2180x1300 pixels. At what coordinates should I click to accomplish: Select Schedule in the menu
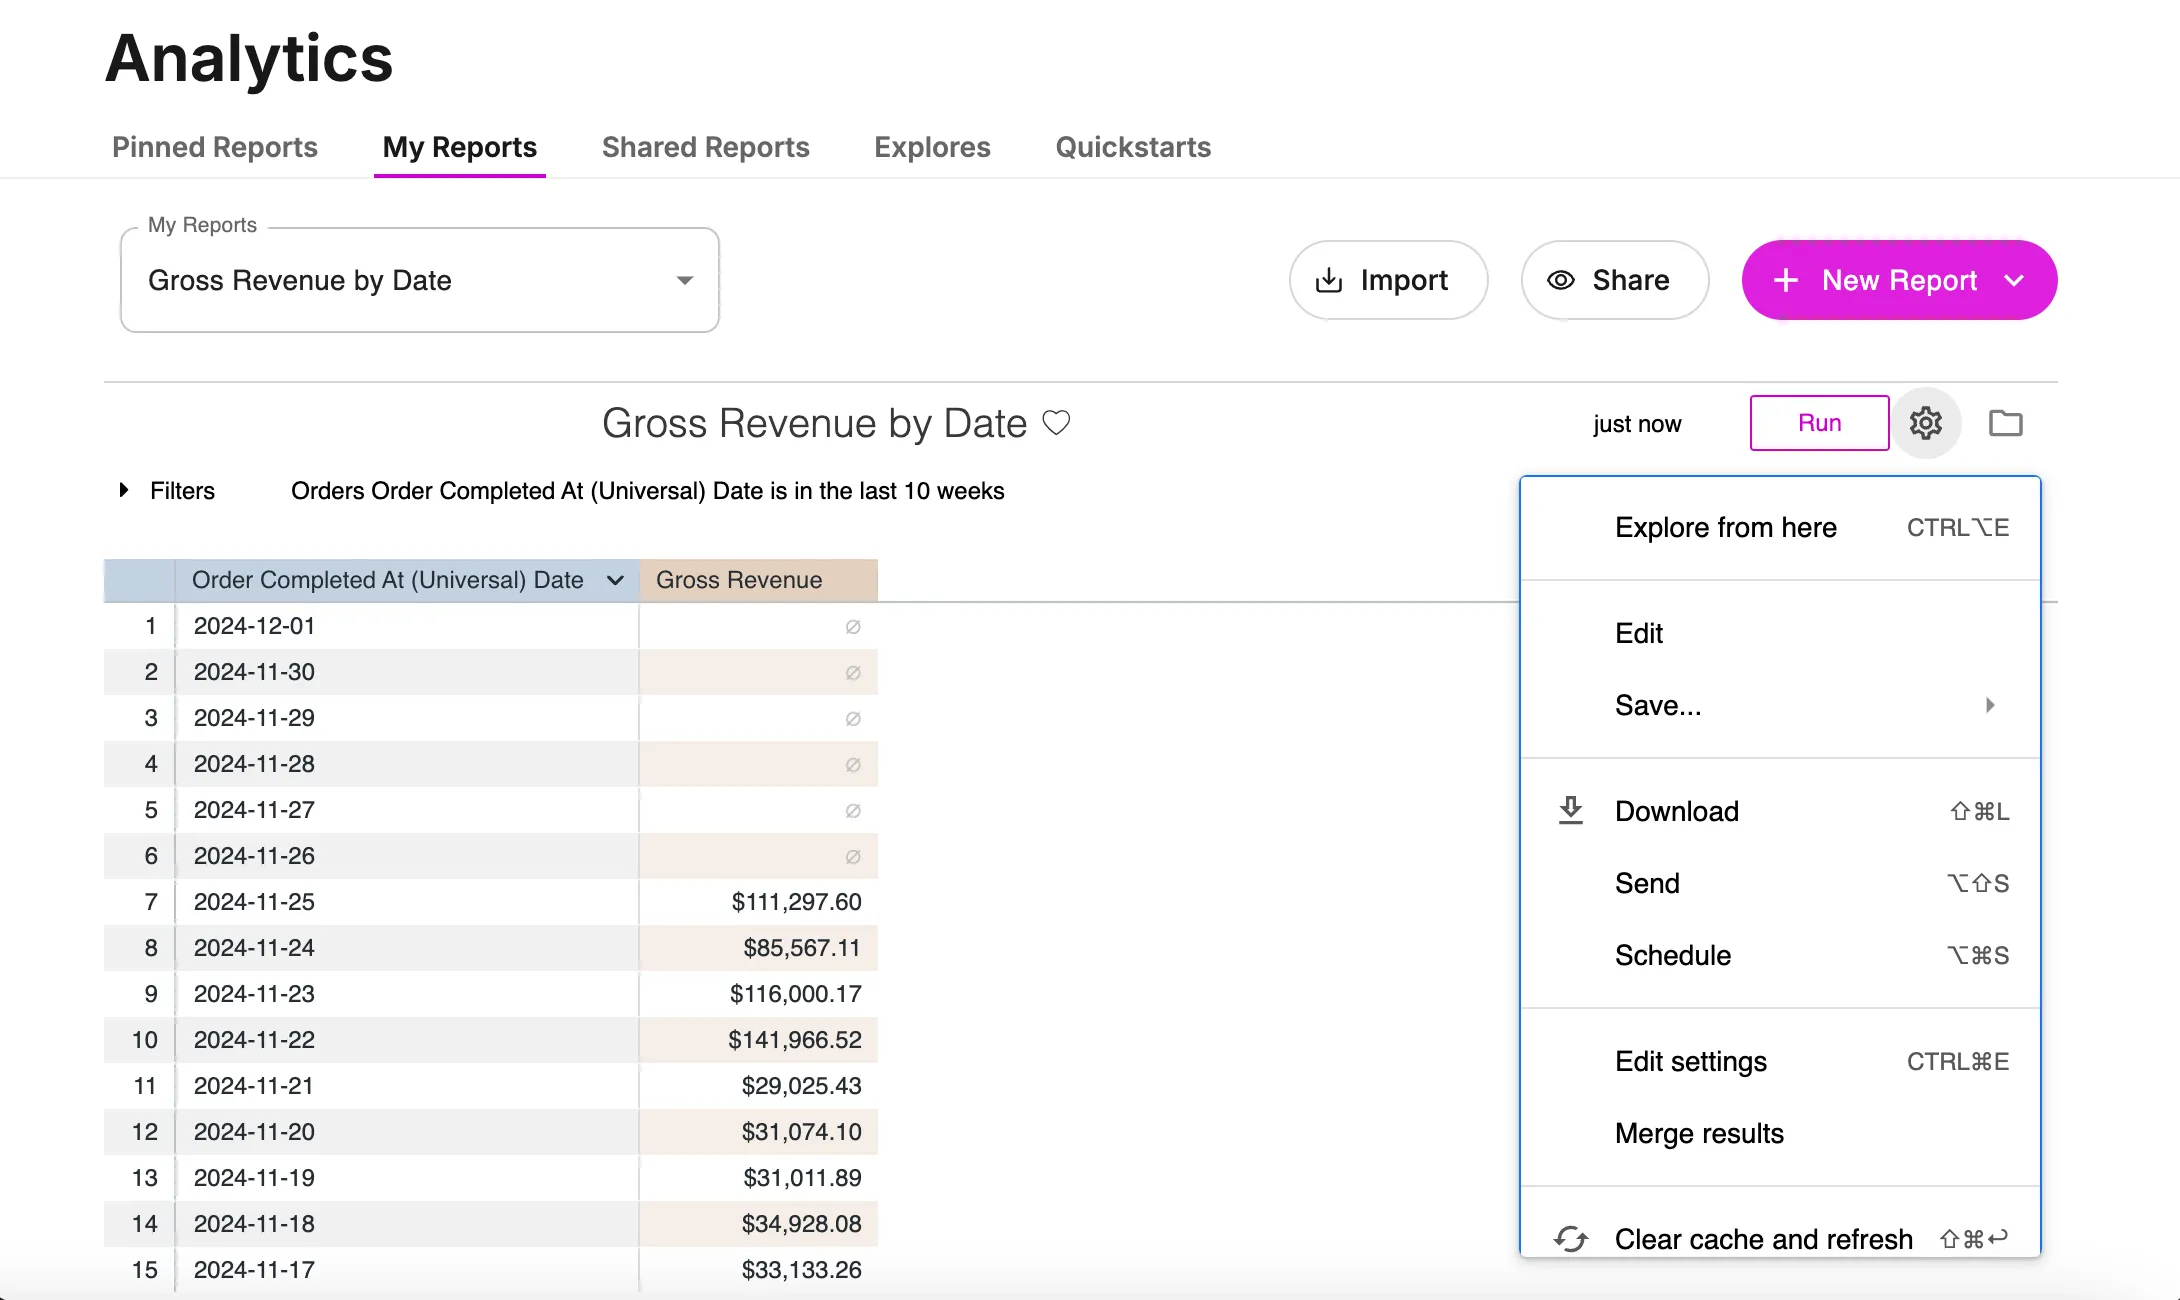point(1780,955)
